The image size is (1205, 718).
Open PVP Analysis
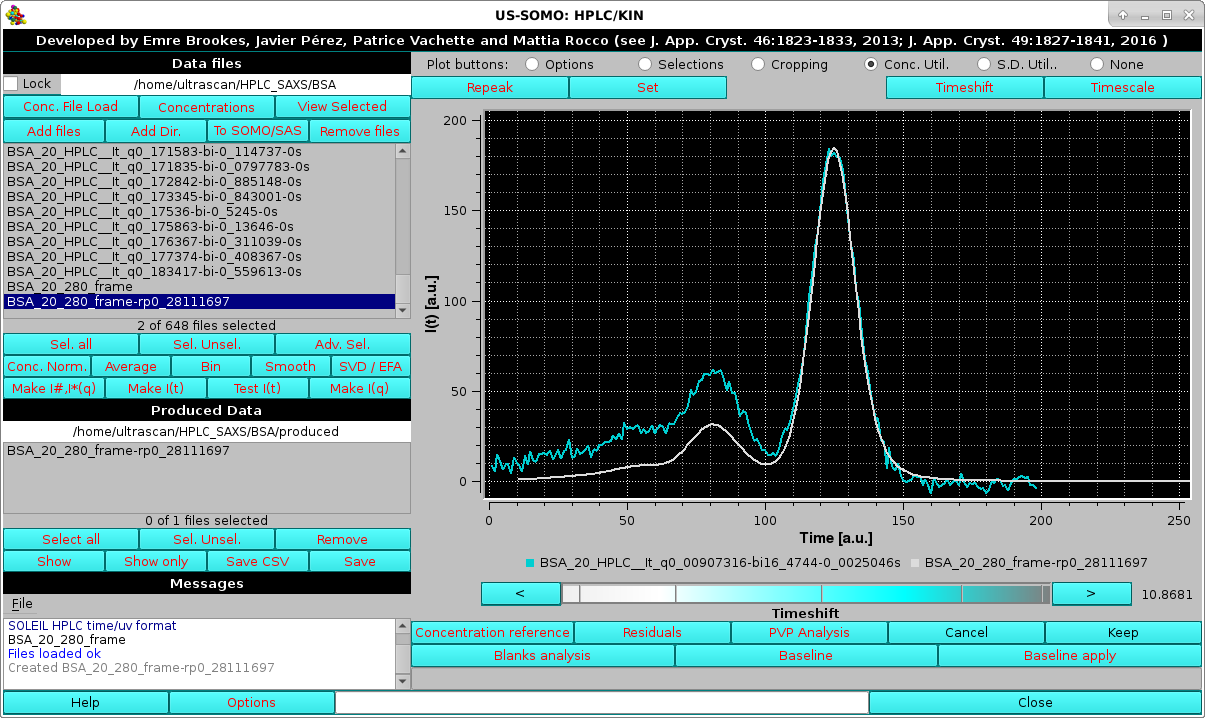coord(808,632)
